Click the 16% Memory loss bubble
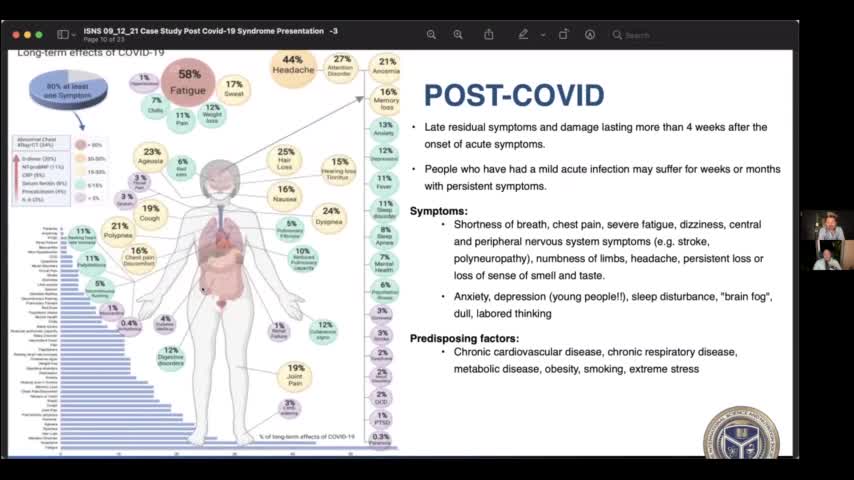Viewport: 854px width, 480px height. pos(386,100)
